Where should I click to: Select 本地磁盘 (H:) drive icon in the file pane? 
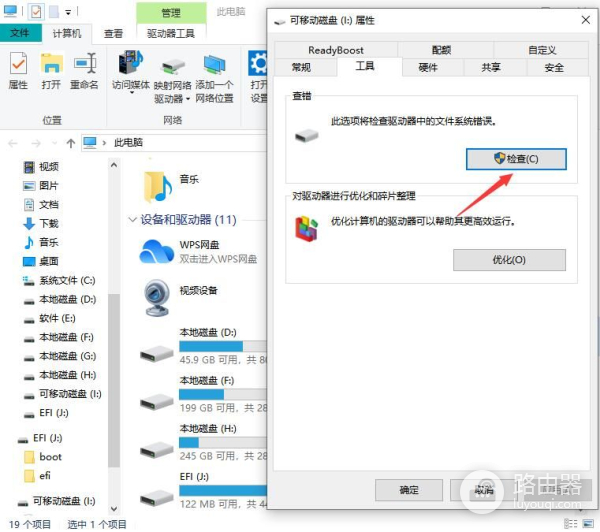(x=156, y=450)
